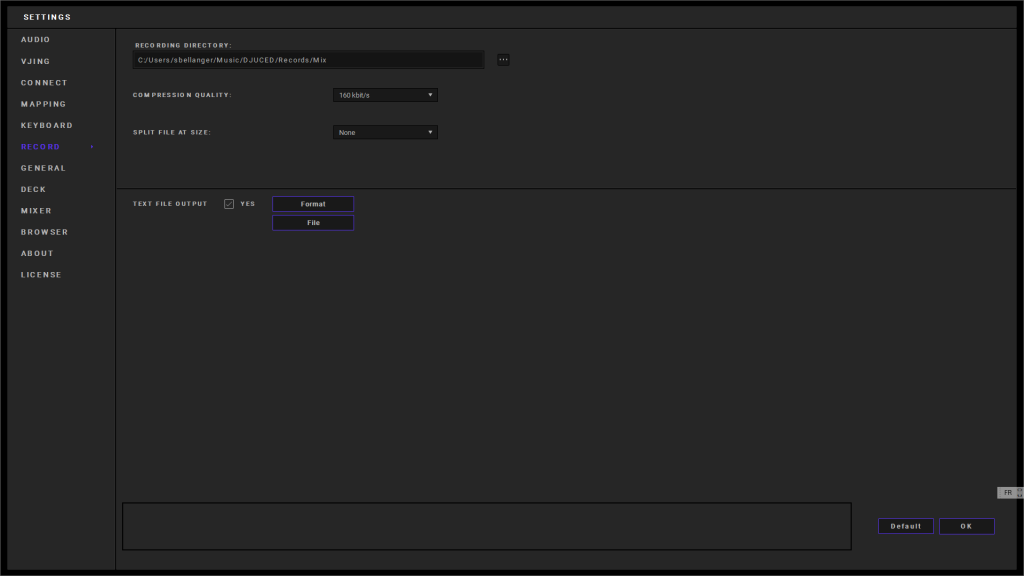Select the Mapping settings tab
The height and width of the screenshot is (576, 1024).
click(44, 104)
